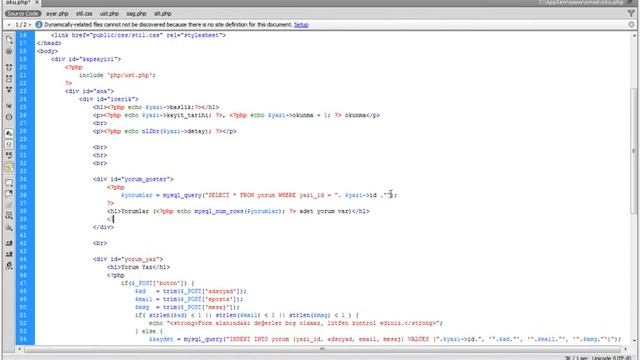Click the link href stil.css line
Viewport: 640px width, 360px height.
(138, 35)
